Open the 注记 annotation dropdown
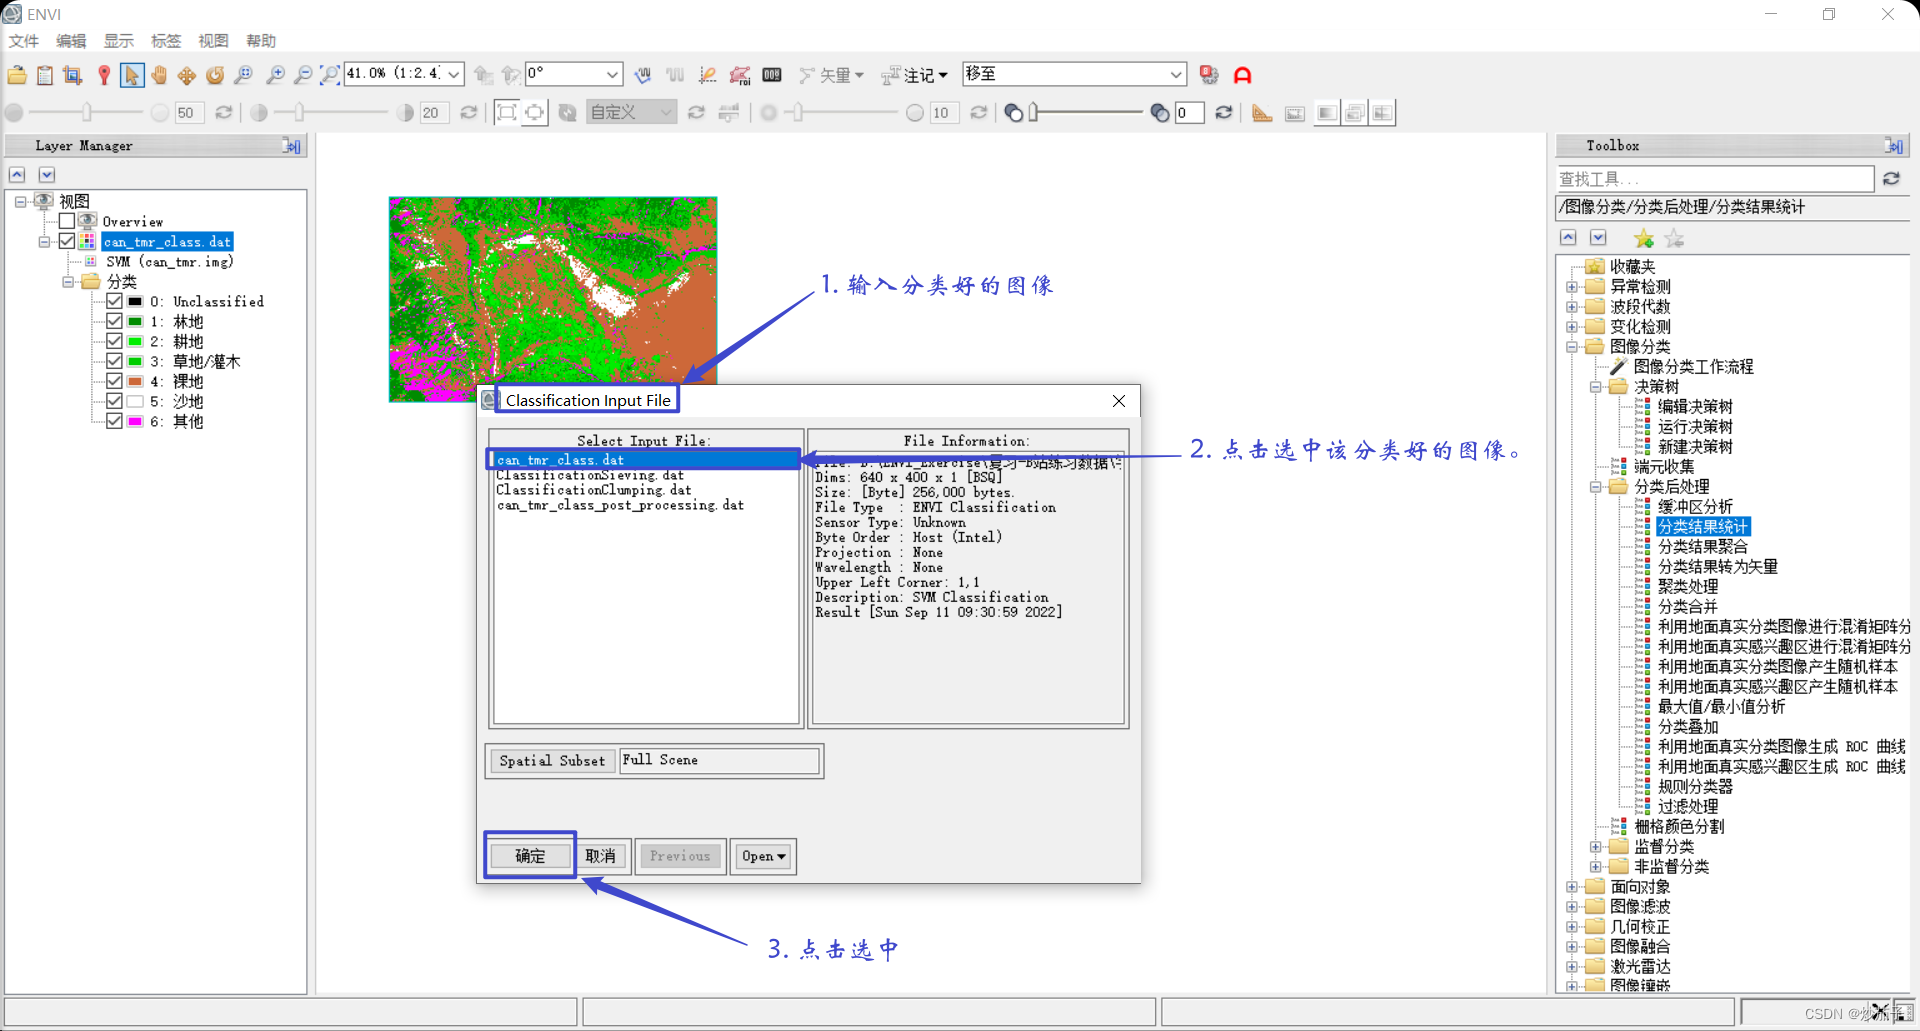1920x1031 pixels. tap(915, 75)
